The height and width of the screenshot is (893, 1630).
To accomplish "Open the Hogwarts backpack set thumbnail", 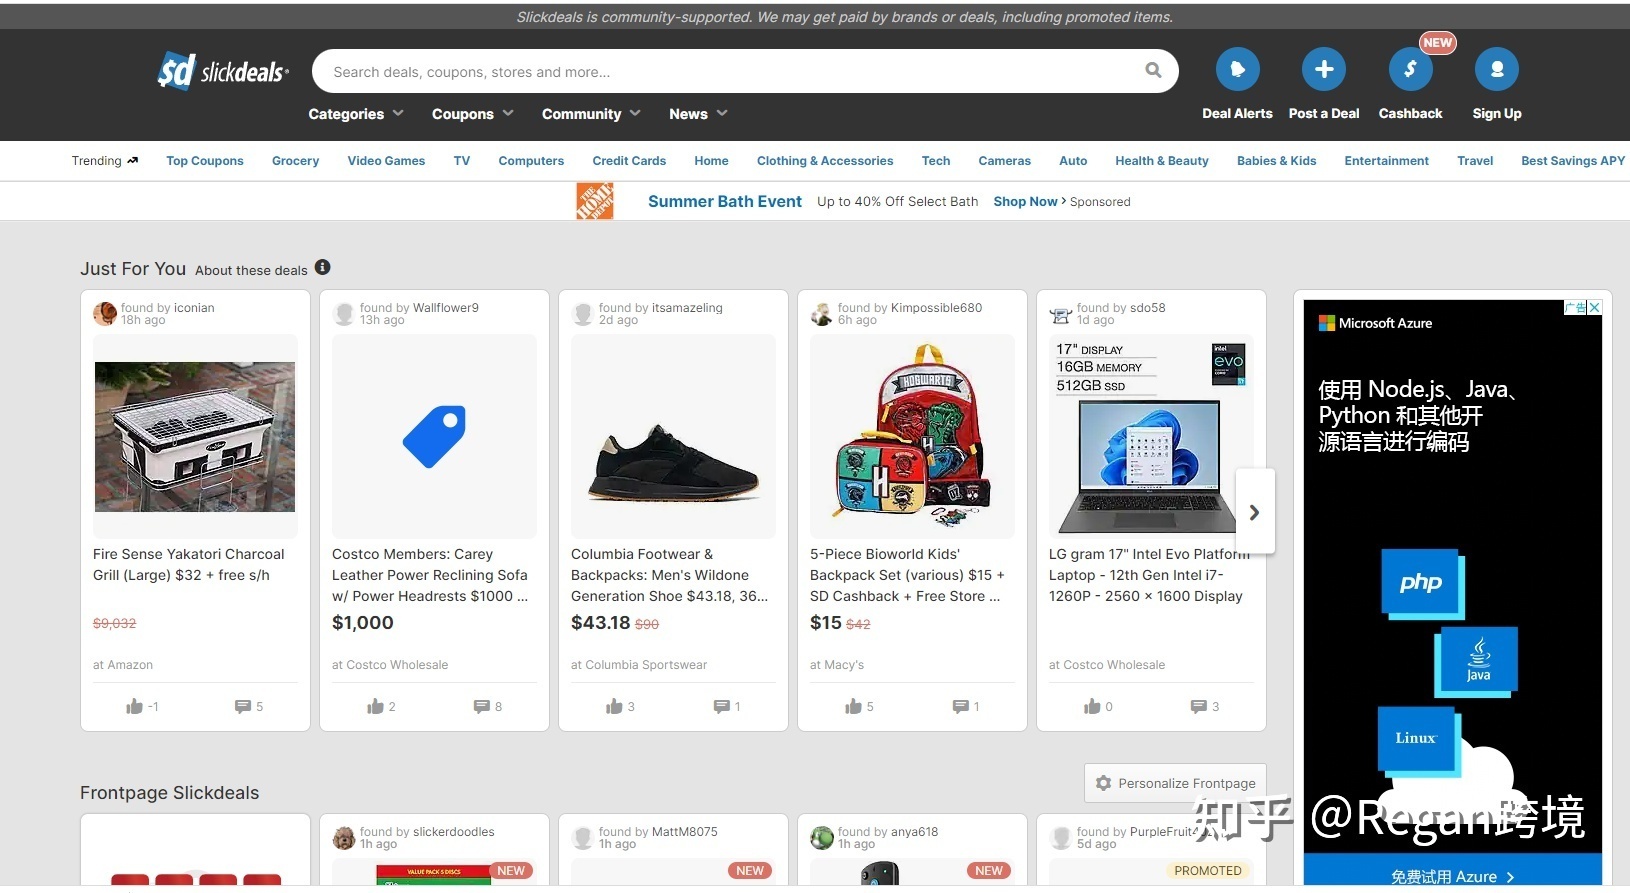I will [912, 437].
